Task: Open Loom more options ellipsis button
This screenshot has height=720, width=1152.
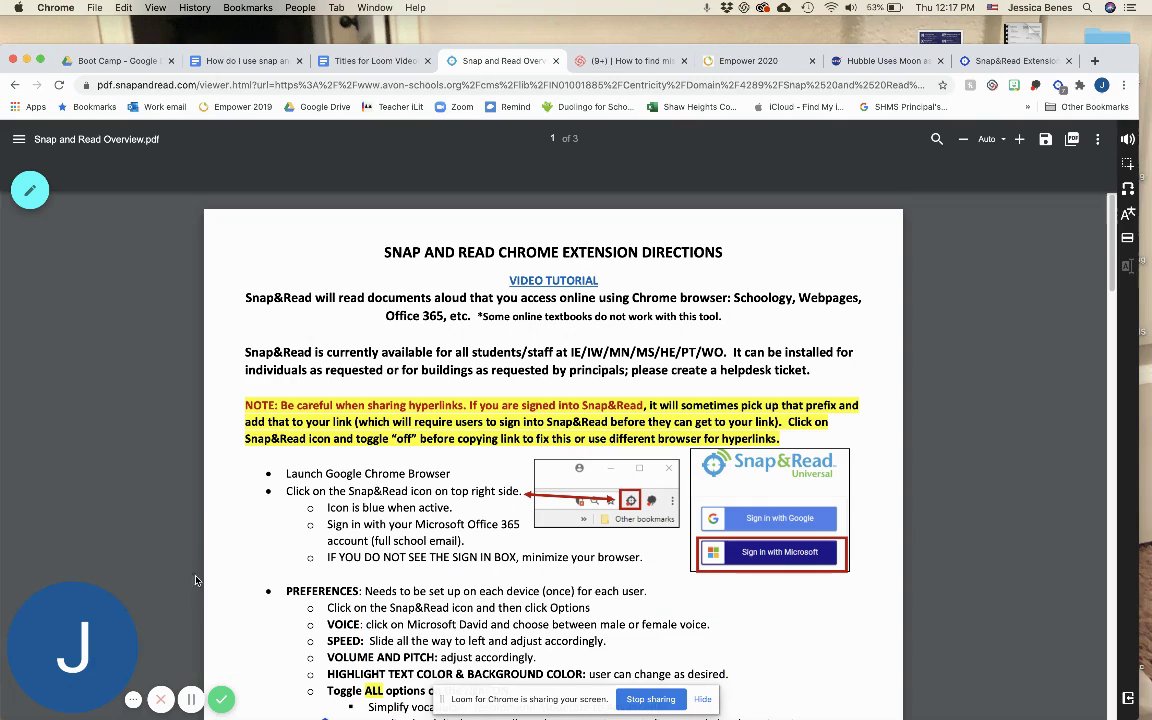Action: [x=133, y=699]
